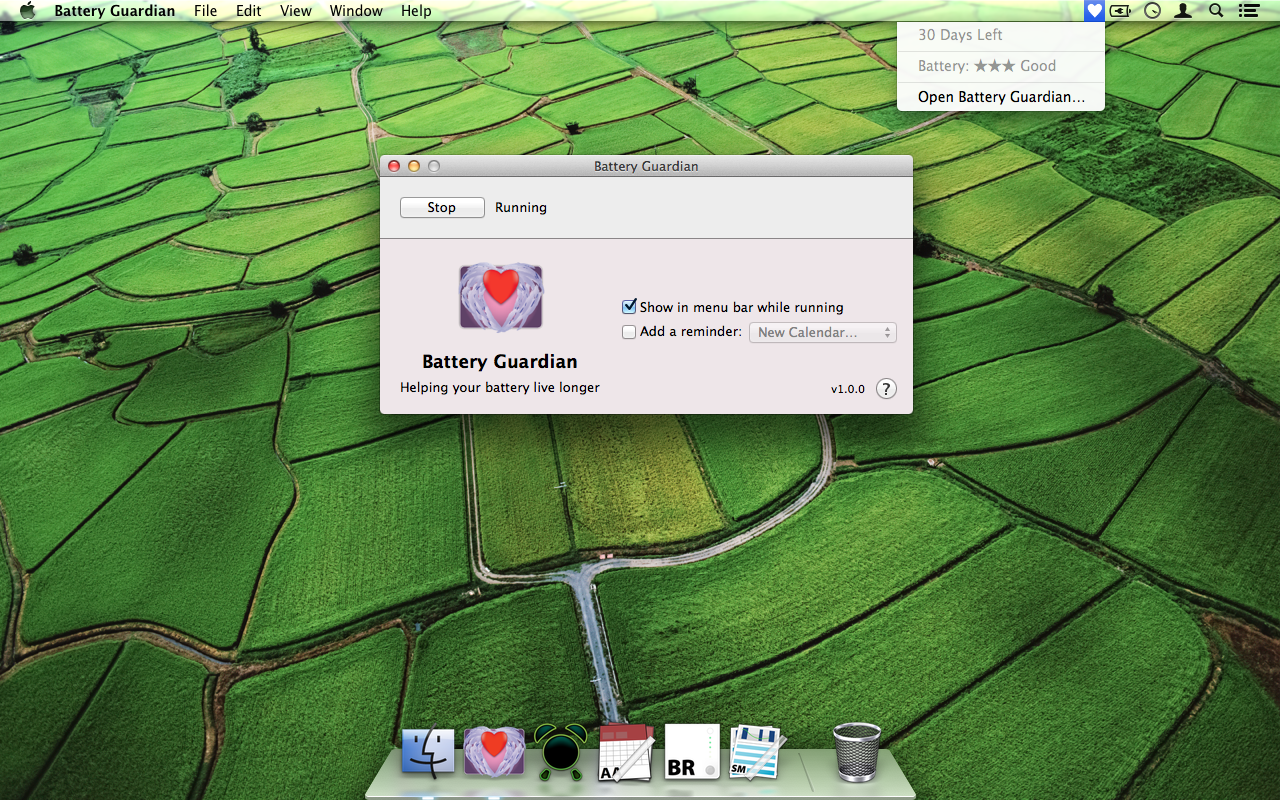Open help with the question mark button

pos(886,389)
